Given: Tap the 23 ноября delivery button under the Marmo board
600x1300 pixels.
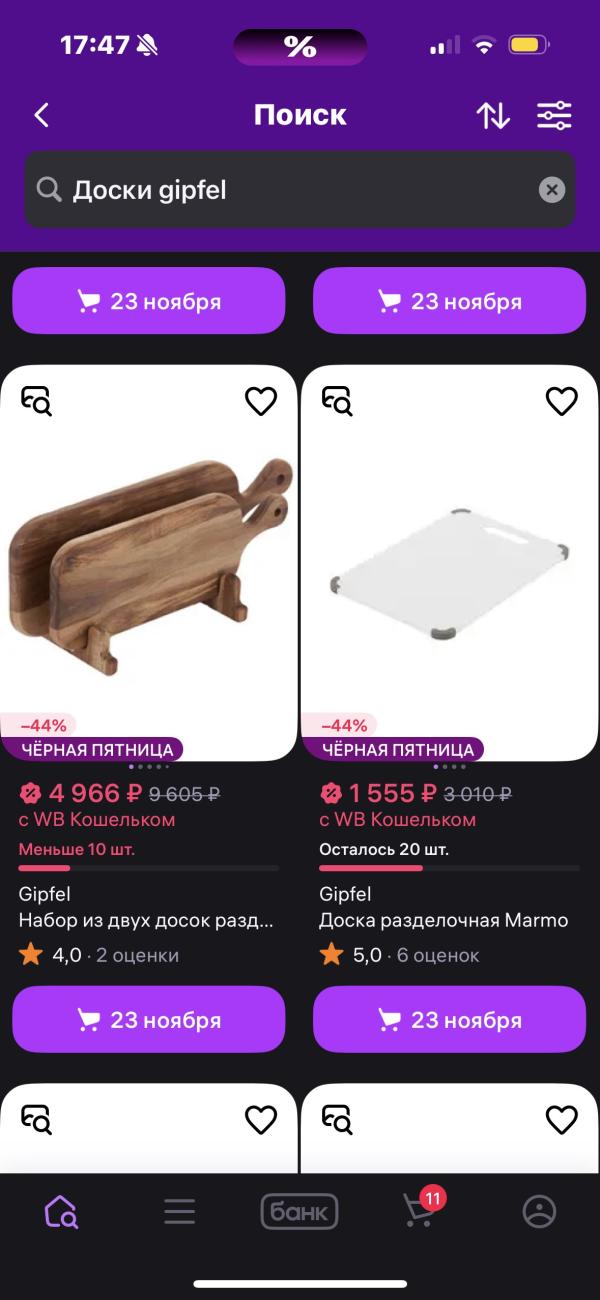Looking at the screenshot, I should 449,1019.
